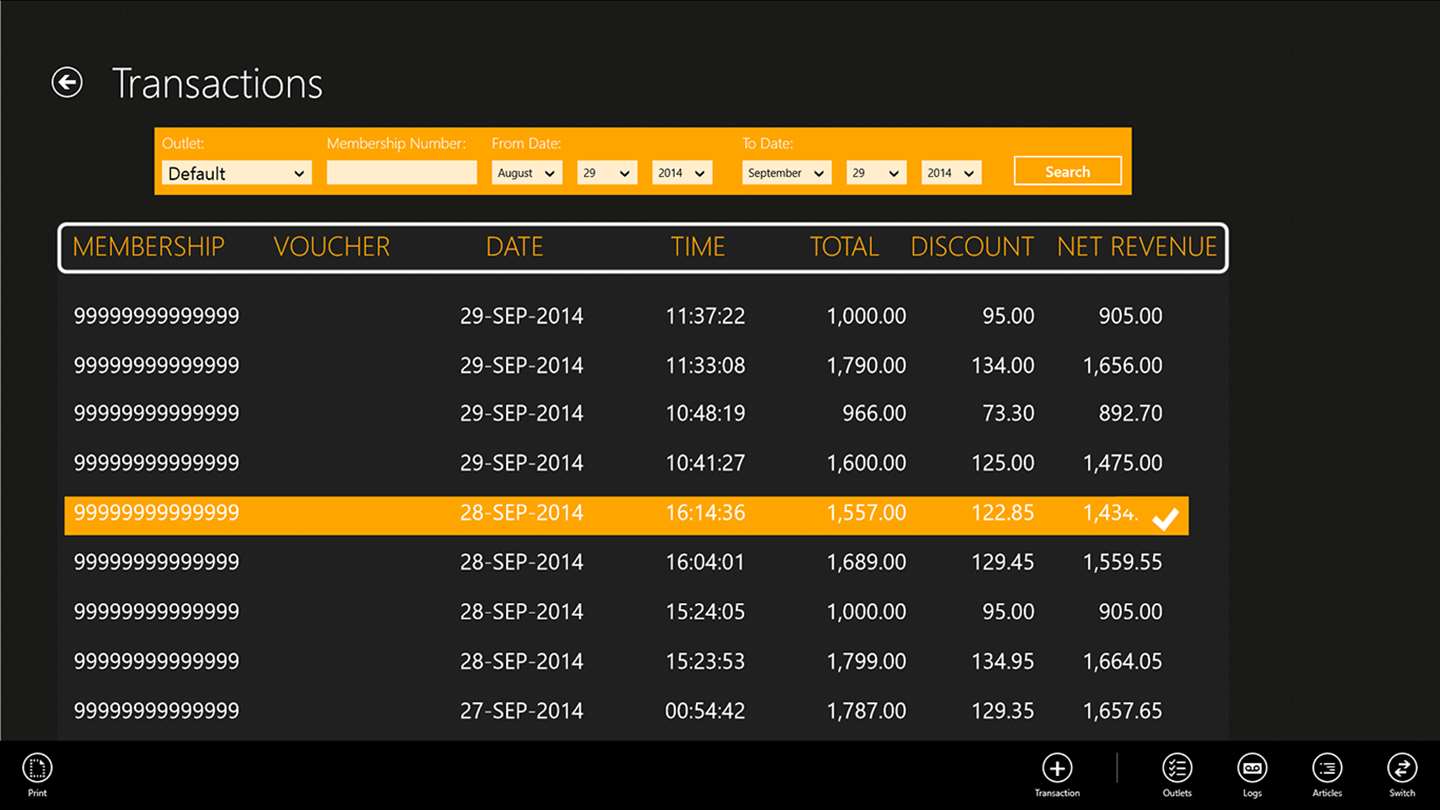Screen dimensions: 1440x810
Task: Click total 1,689.00
Action: (x=866, y=563)
